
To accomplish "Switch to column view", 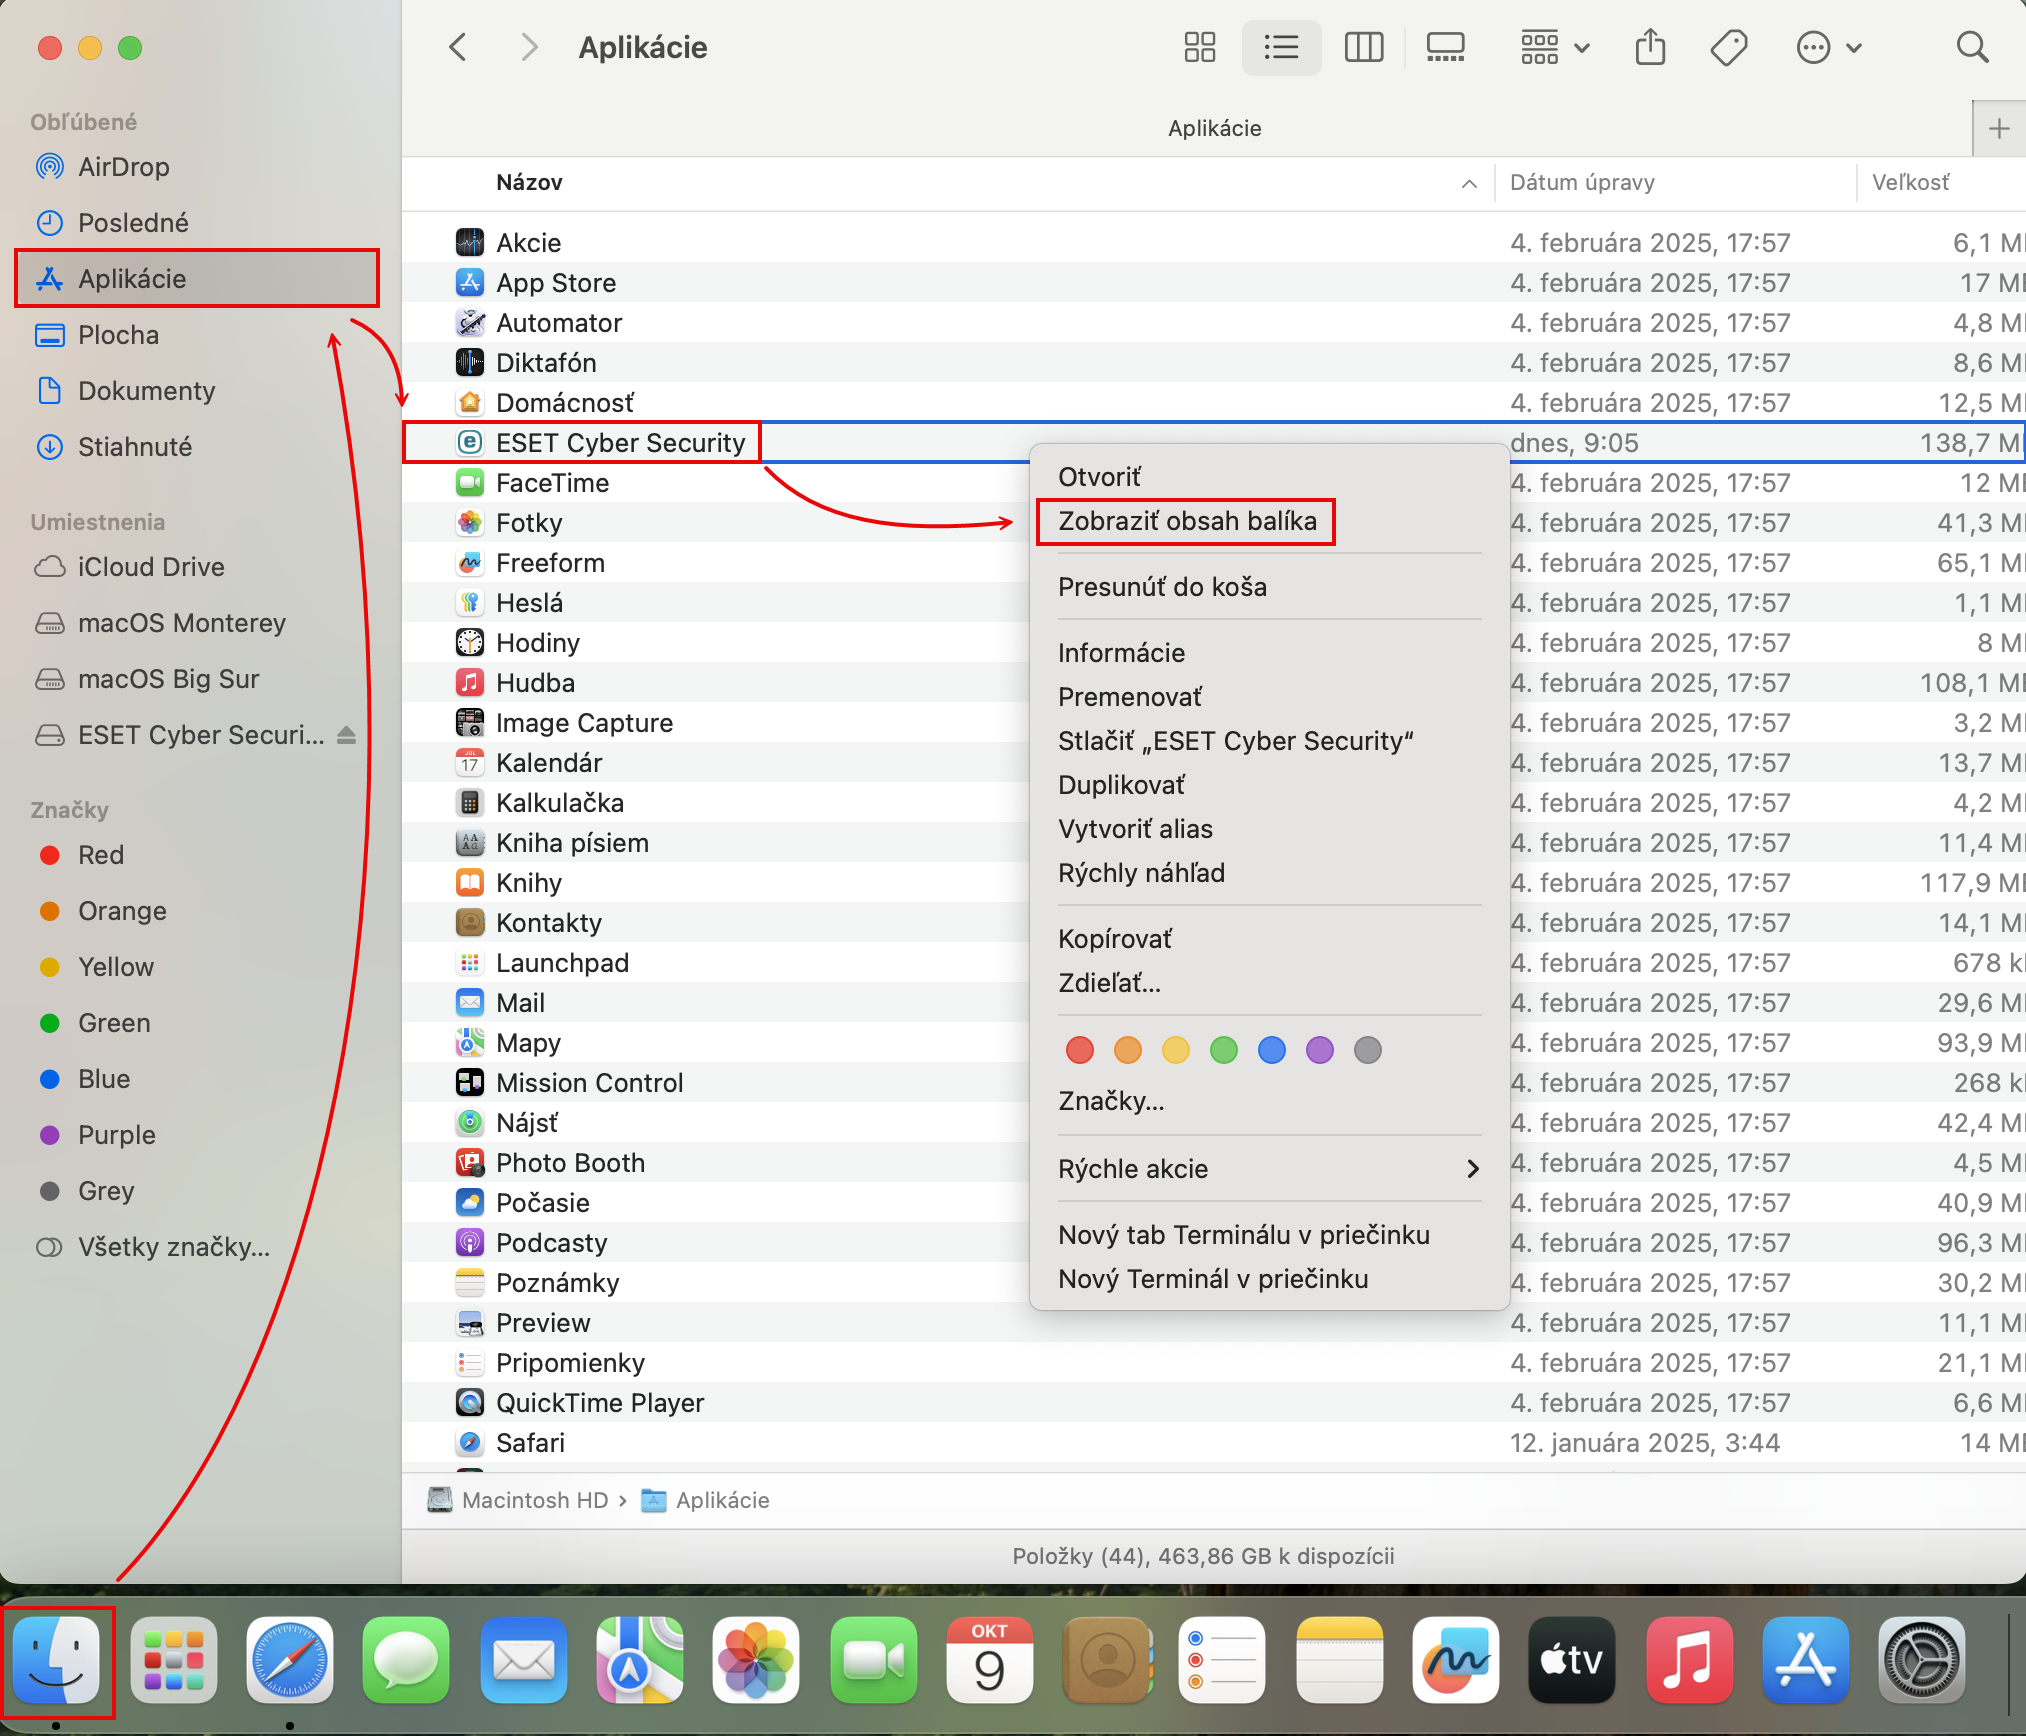I will (x=1363, y=47).
